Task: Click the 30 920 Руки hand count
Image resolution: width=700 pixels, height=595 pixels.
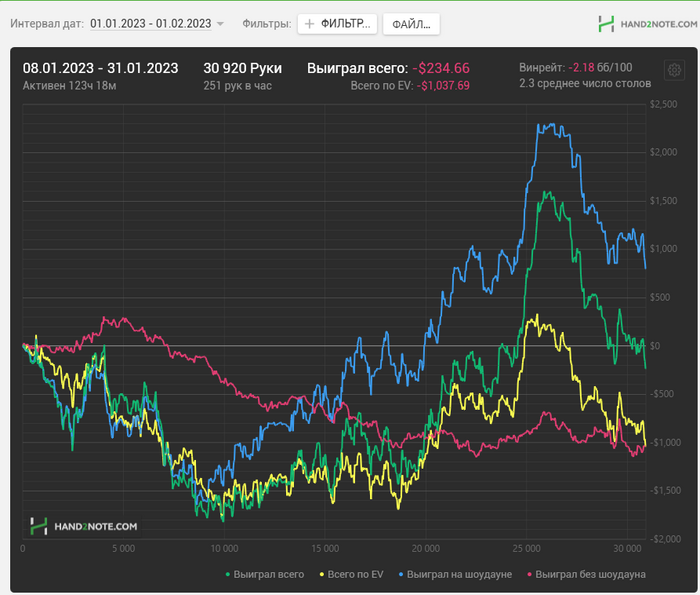Action: coord(242,68)
